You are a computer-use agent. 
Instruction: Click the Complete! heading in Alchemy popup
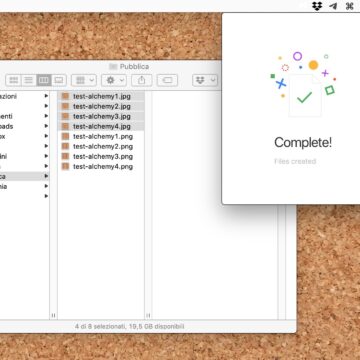[303, 143]
